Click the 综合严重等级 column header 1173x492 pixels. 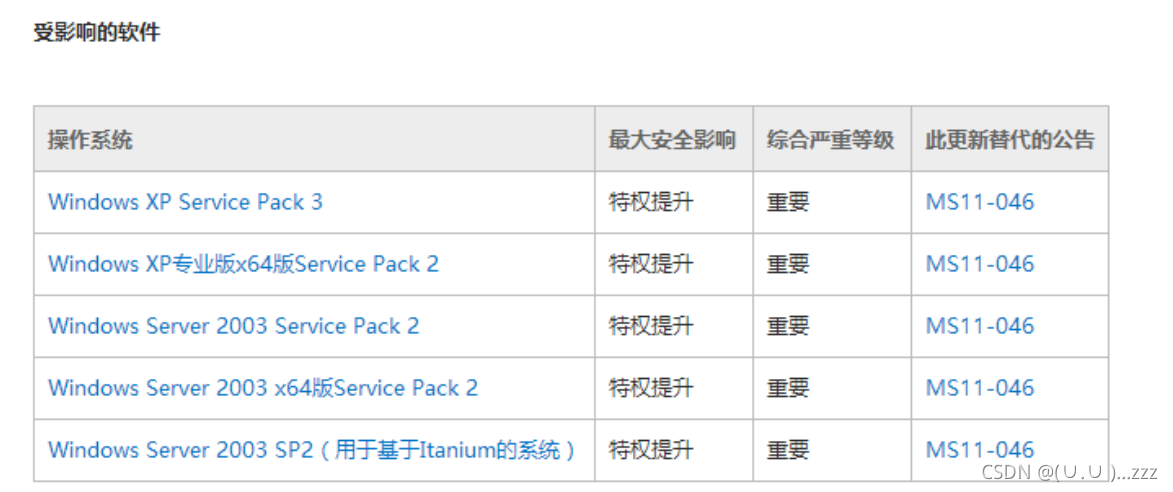[830, 140]
